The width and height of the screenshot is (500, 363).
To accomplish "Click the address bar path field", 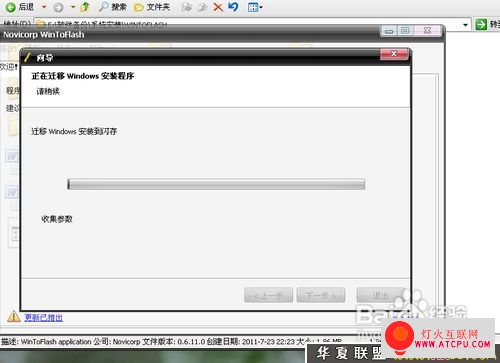I will coord(247,24).
